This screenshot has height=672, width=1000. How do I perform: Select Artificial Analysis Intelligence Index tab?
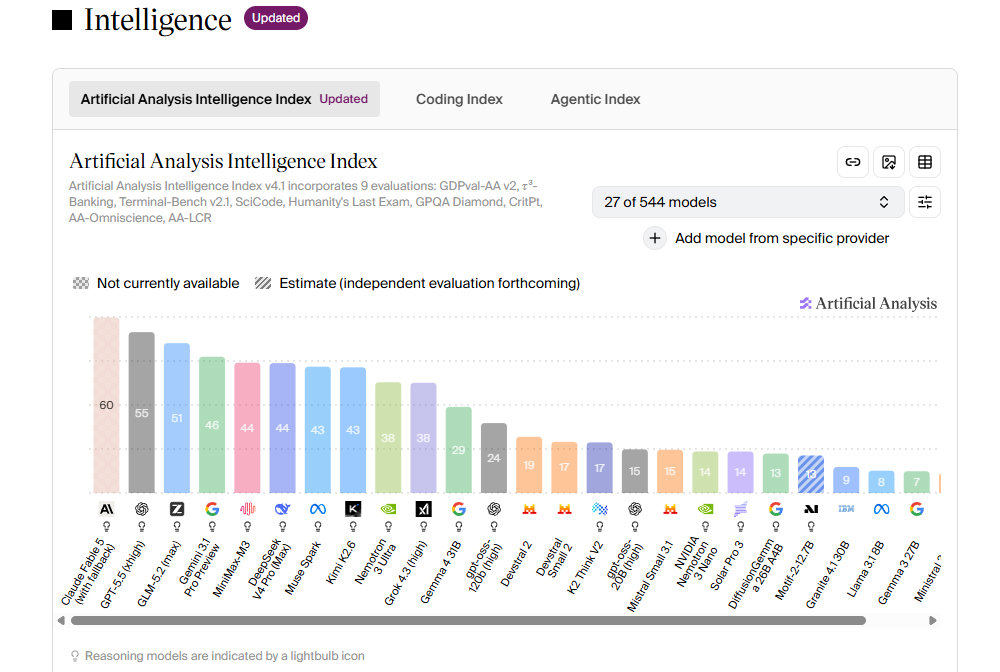pyautogui.click(x=224, y=99)
